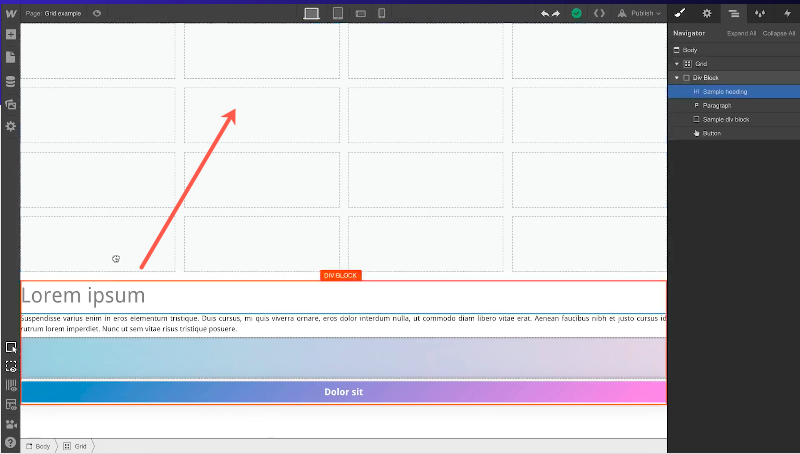Collapse the Grid element in Navigator
The image size is (800, 454).
(677, 64)
